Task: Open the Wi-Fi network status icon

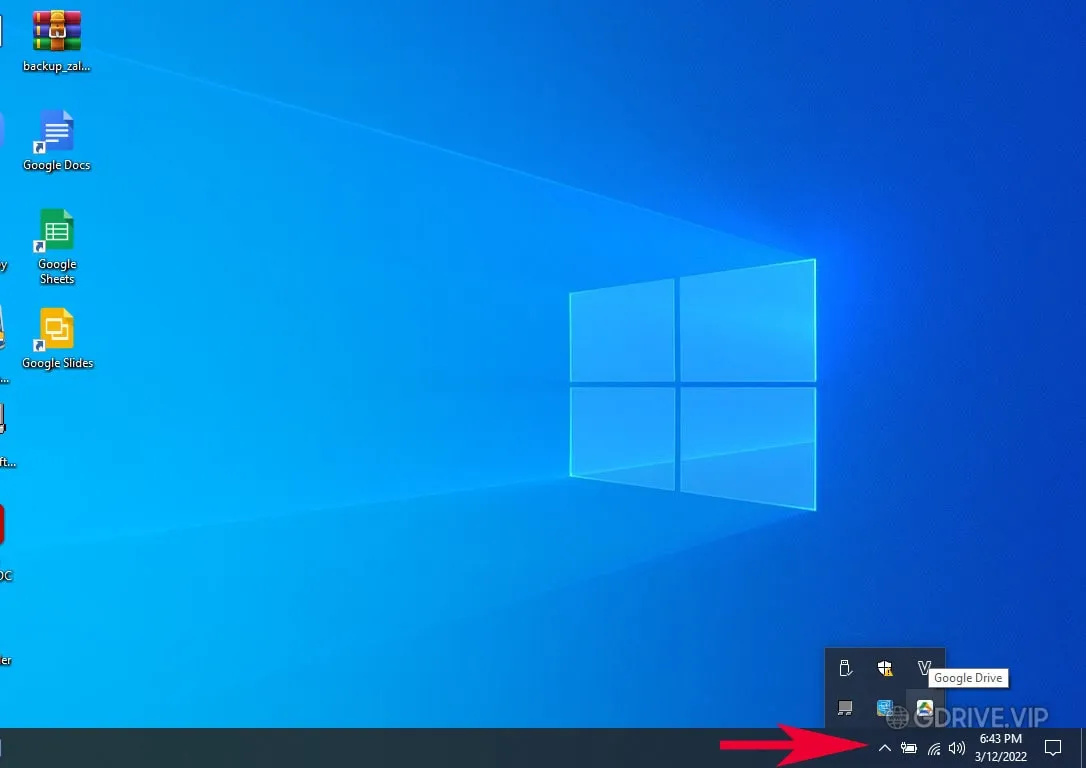Action: (x=933, y=747)
